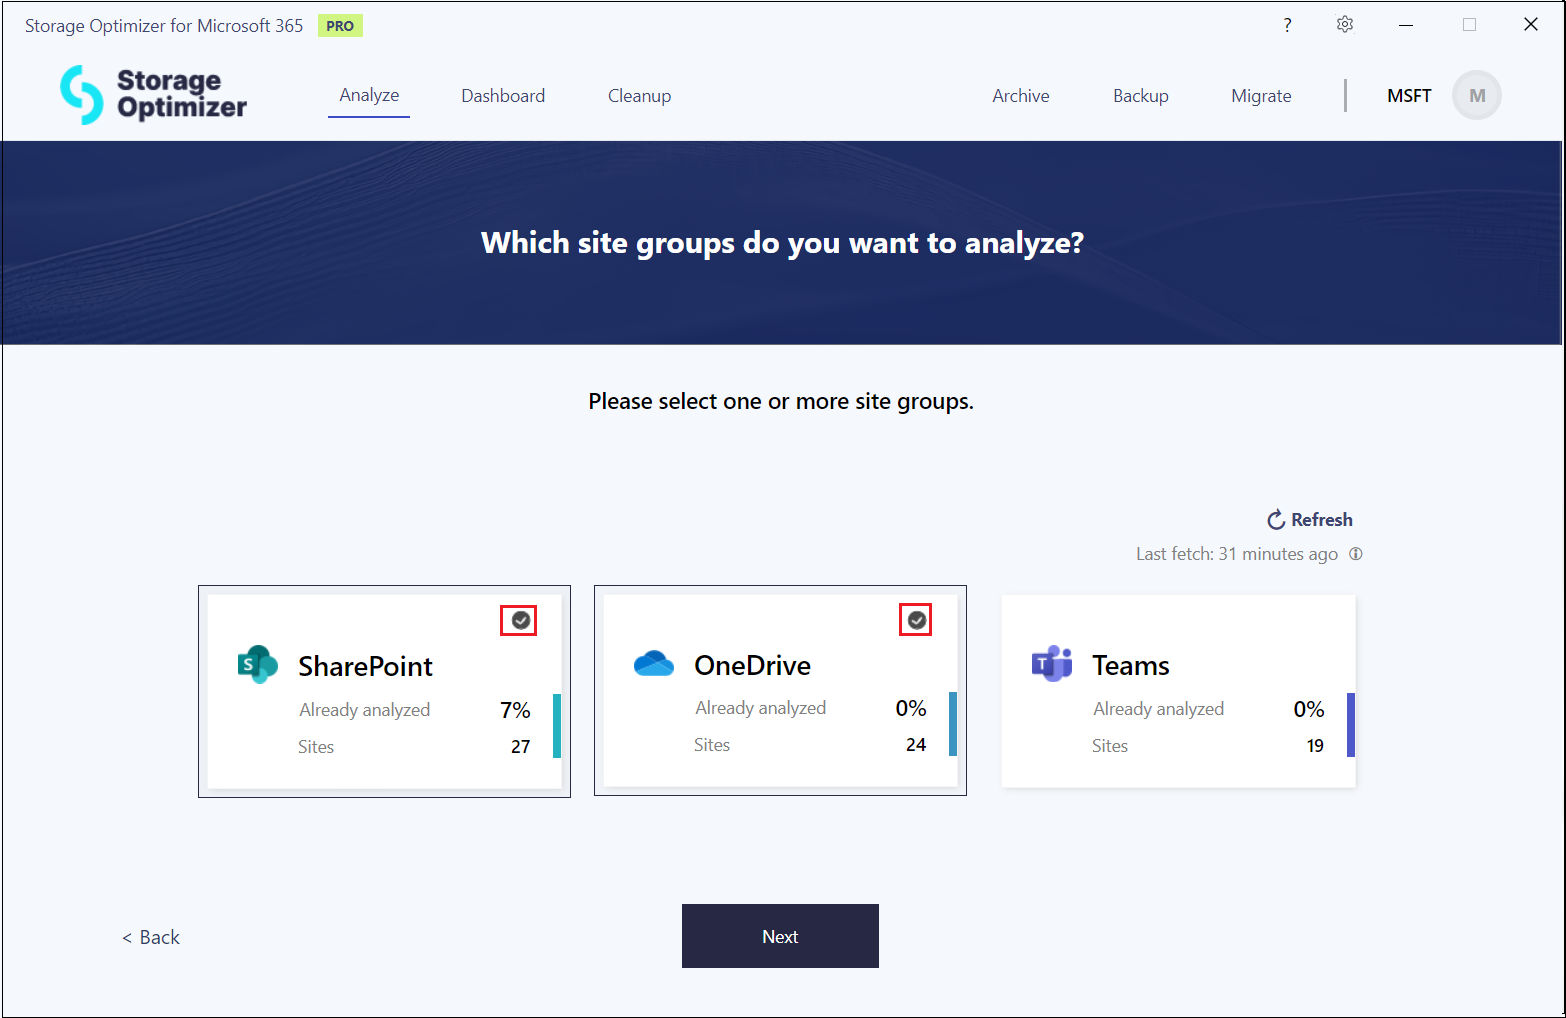Go back using the Back link

pos(151,937)
